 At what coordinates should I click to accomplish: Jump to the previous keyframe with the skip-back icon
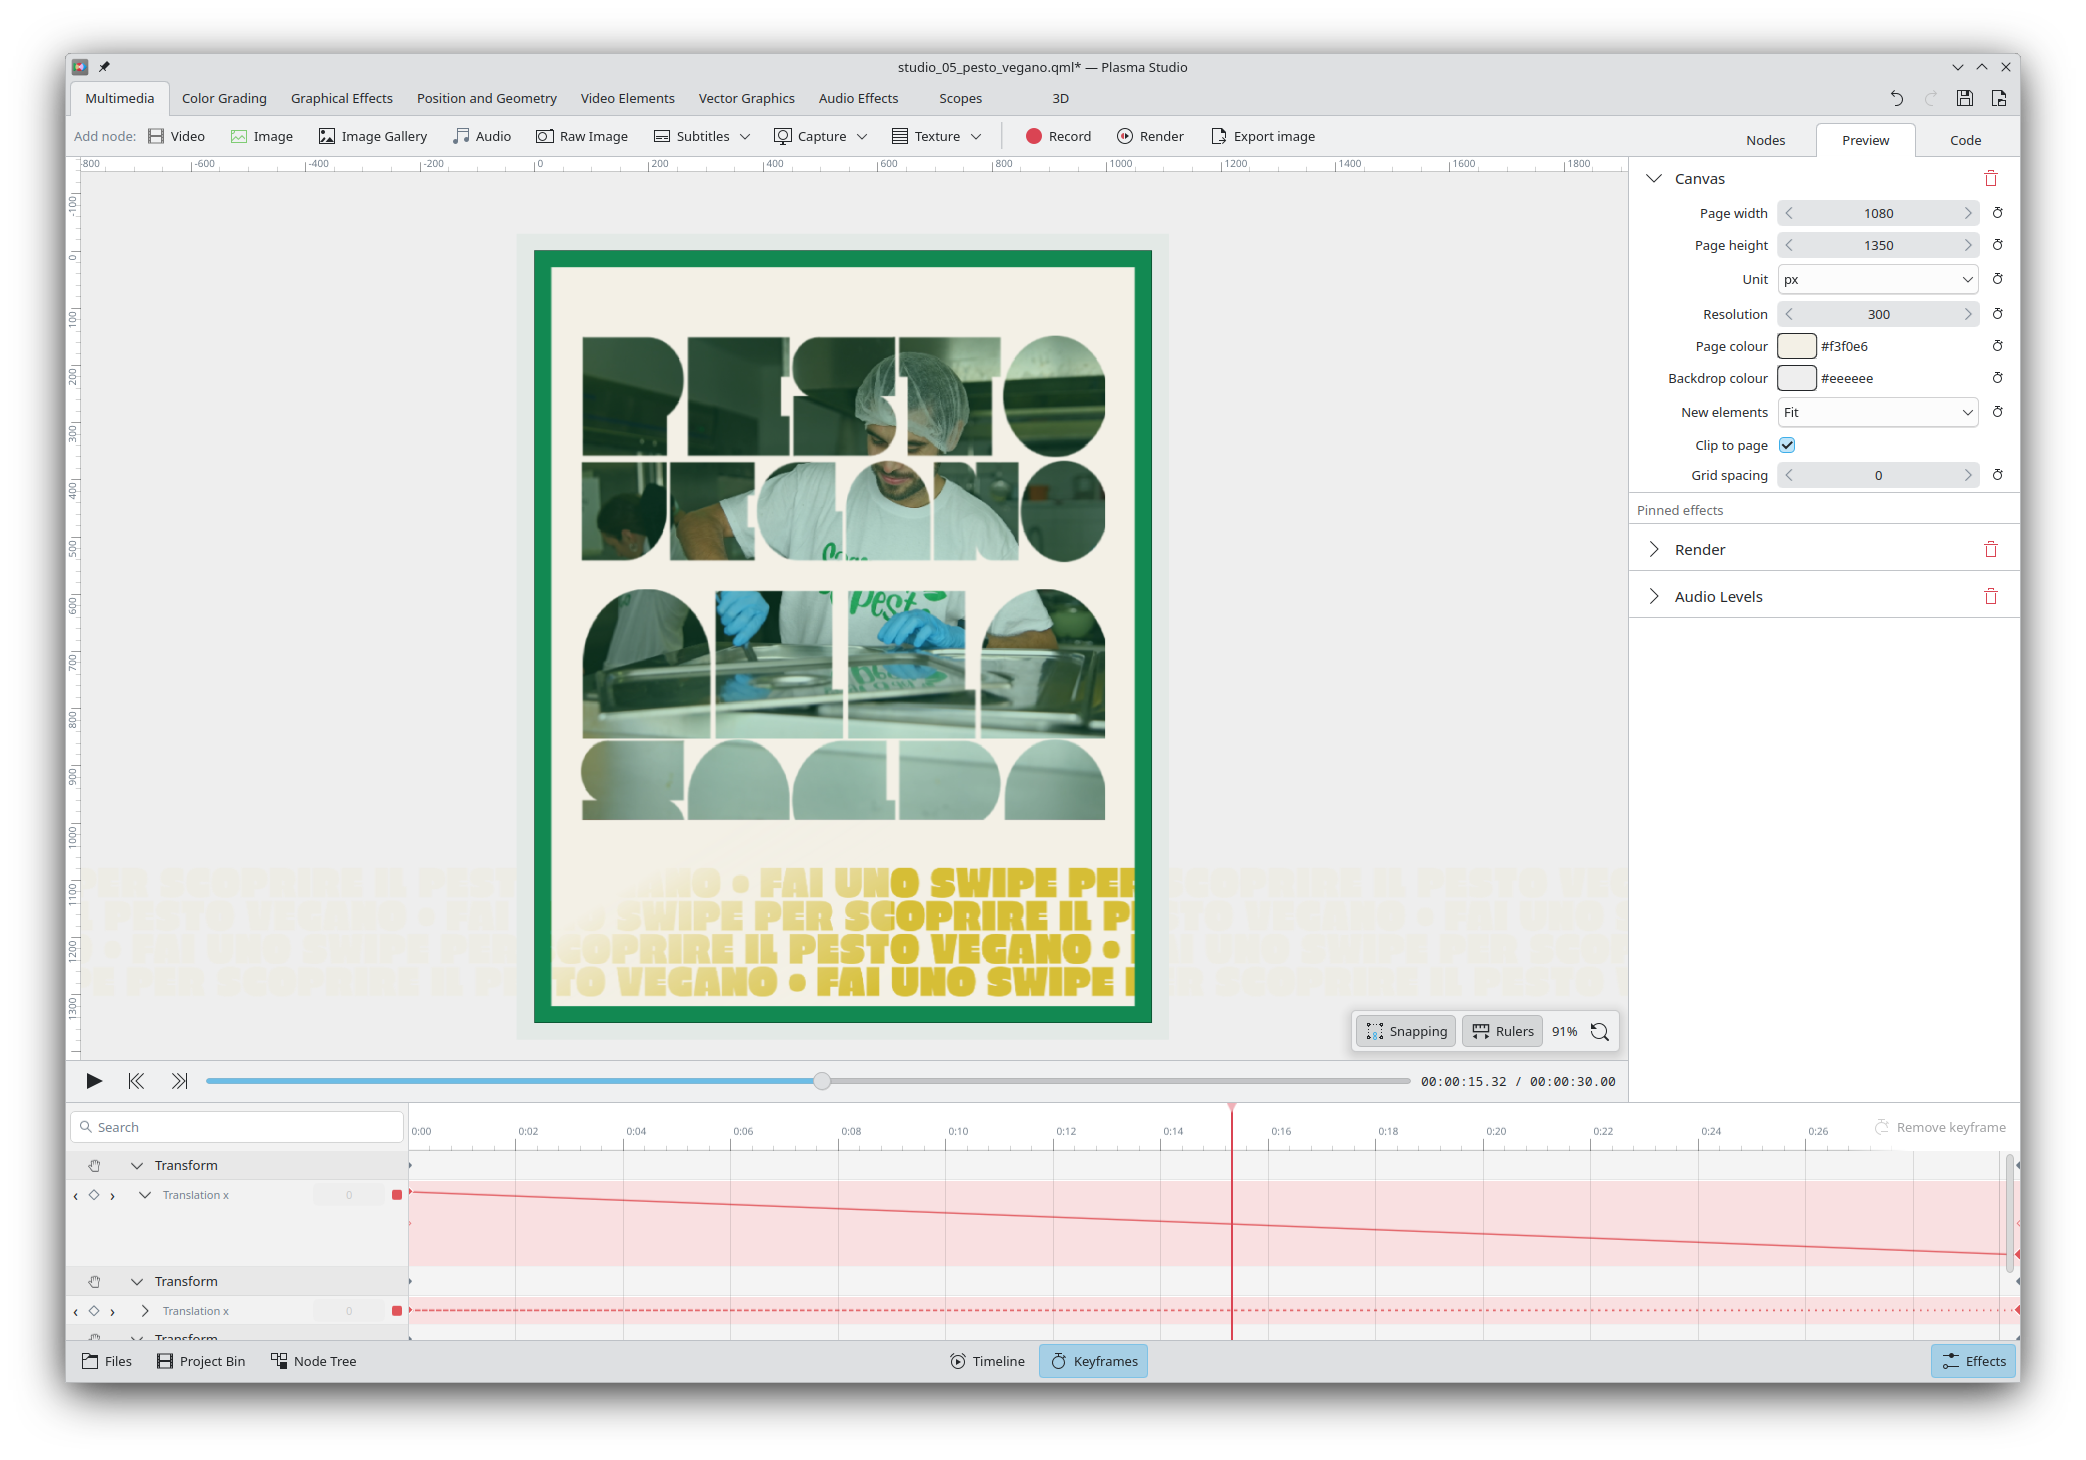click(136, 1081)
